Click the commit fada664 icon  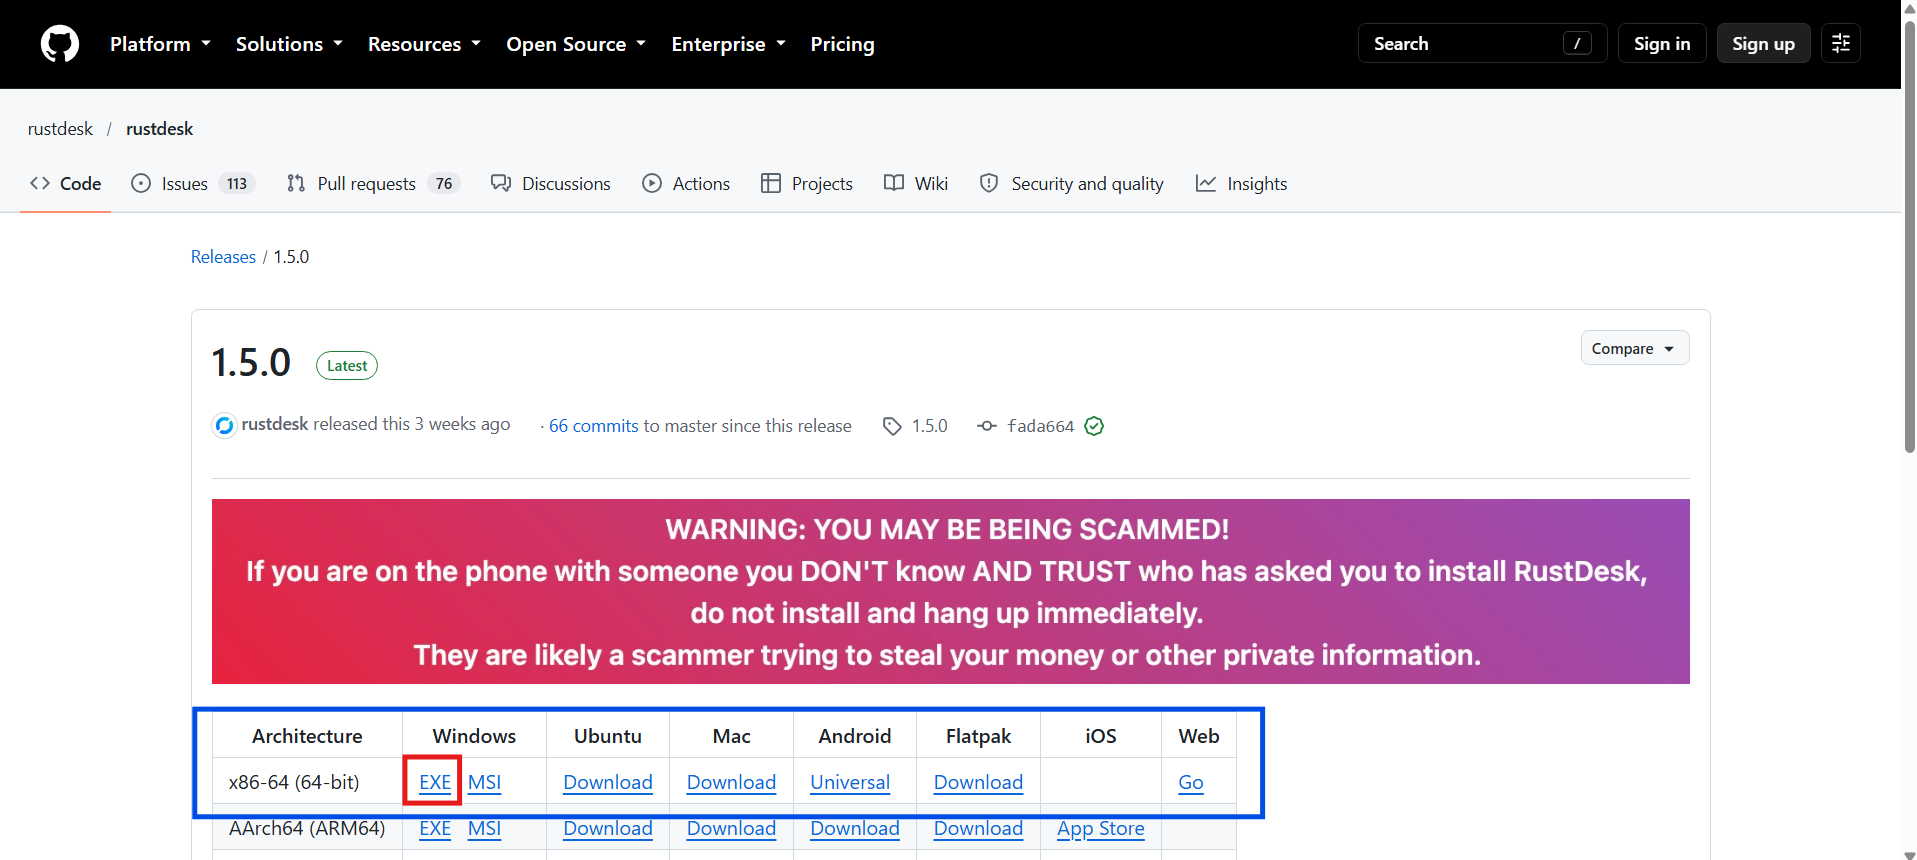pyautogui.click(x=987, y=426)
